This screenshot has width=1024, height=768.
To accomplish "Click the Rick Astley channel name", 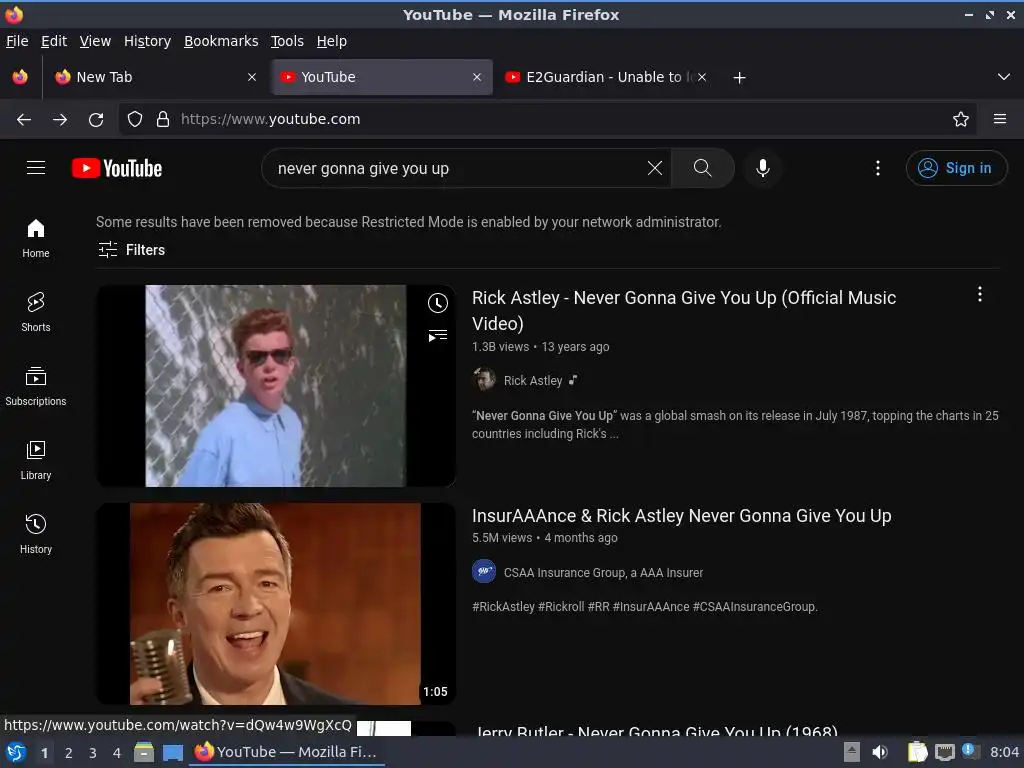I will point(532,381).
